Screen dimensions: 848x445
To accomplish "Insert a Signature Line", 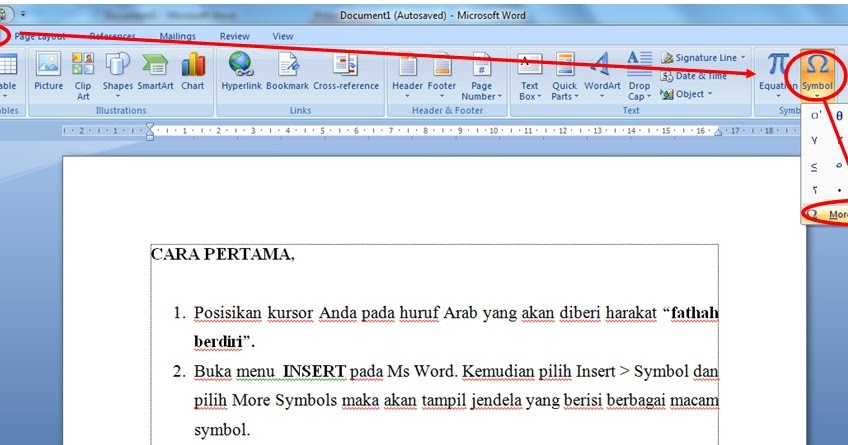I will tap(704, 57).
